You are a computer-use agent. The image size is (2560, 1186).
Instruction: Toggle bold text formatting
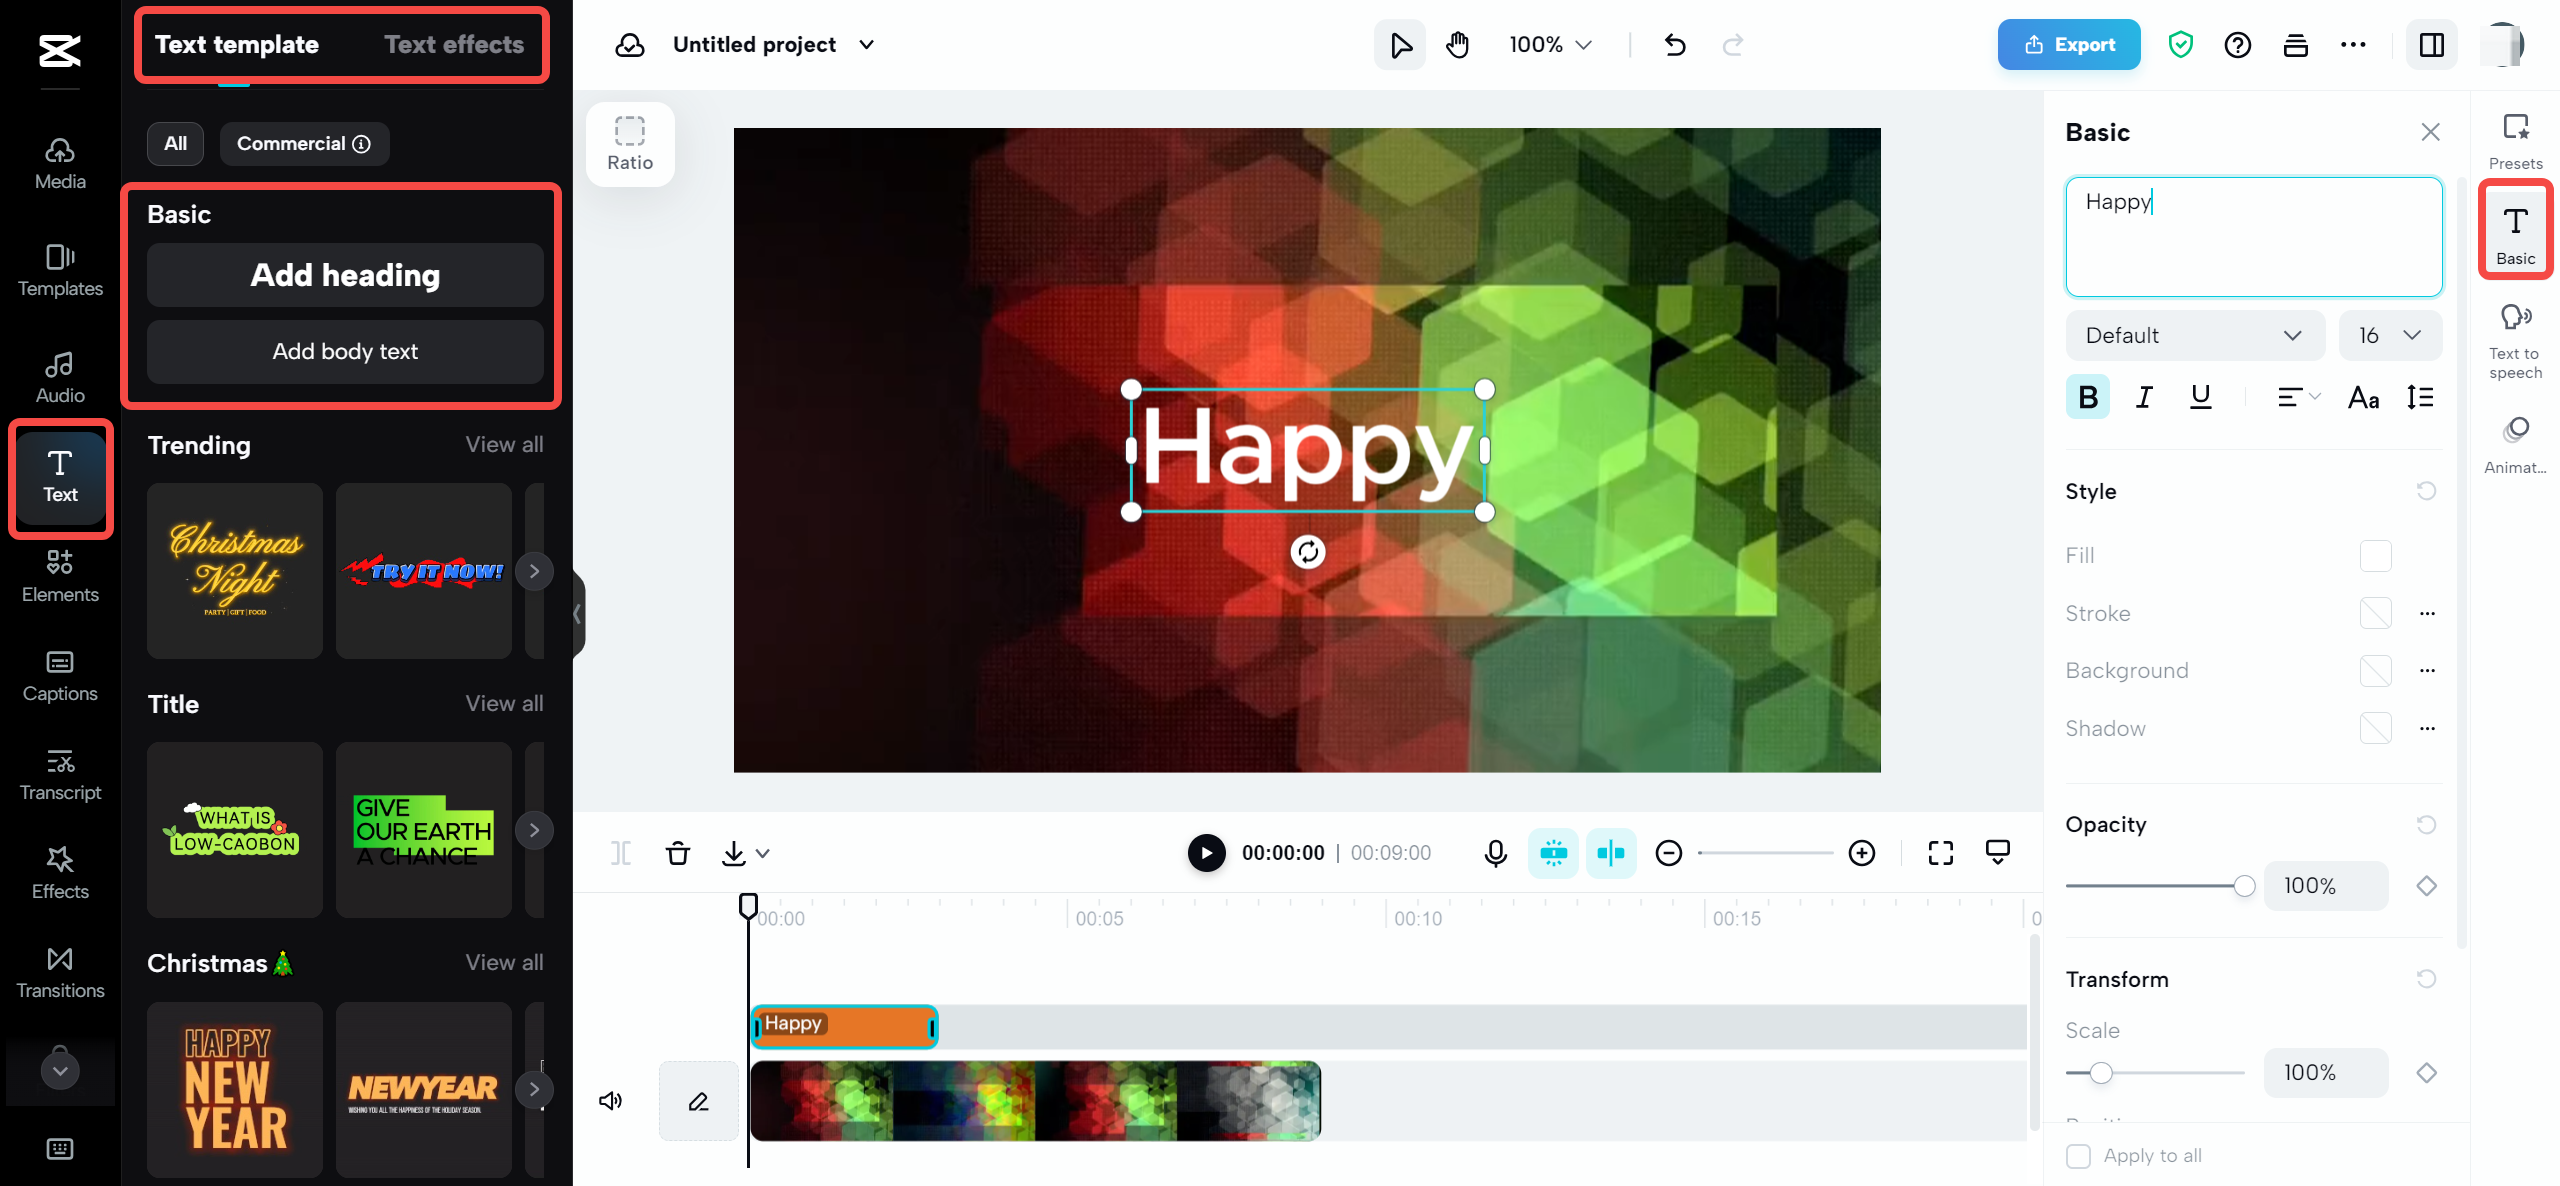(2088, 397)
